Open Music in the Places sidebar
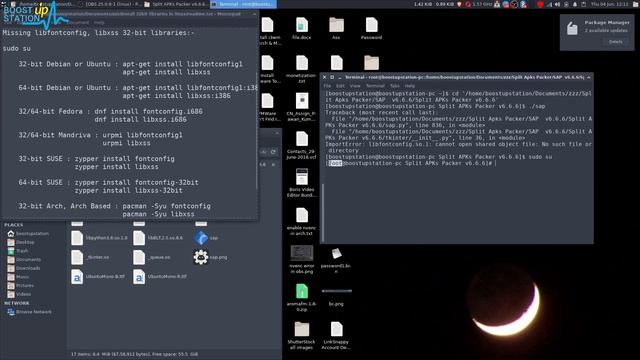This screenshot has width=640, height=360. (18, 277)
